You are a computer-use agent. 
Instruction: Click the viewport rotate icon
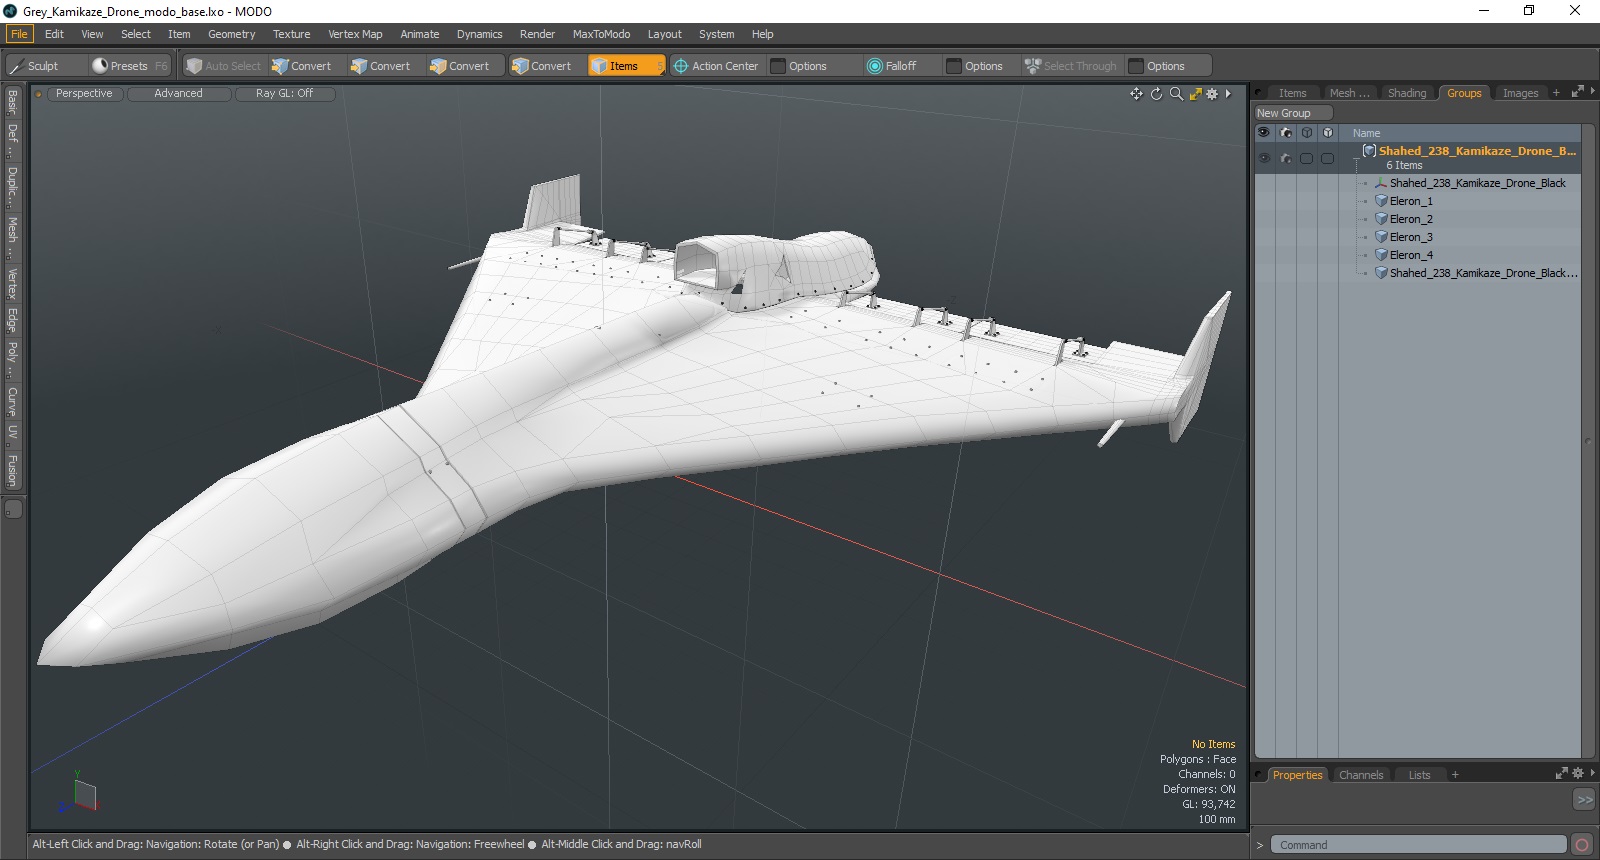click(x=1156, y=94)
